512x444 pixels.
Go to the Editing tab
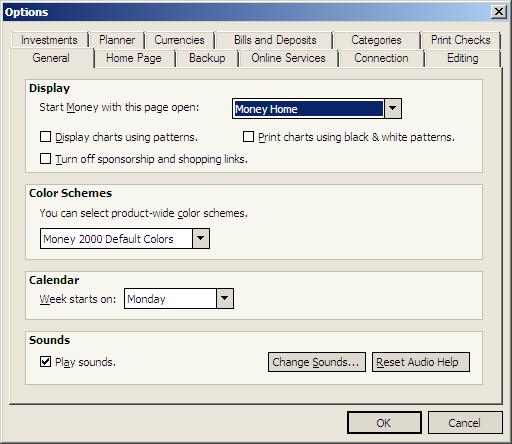[463, 58]
